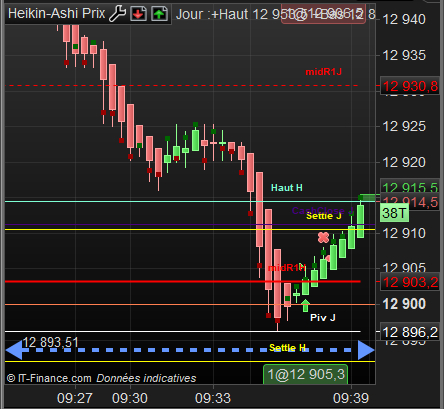The width and height of the screenshot is (444, 409).
Task: Click the 12 920 price axis label
Action: tap(404, 162)
